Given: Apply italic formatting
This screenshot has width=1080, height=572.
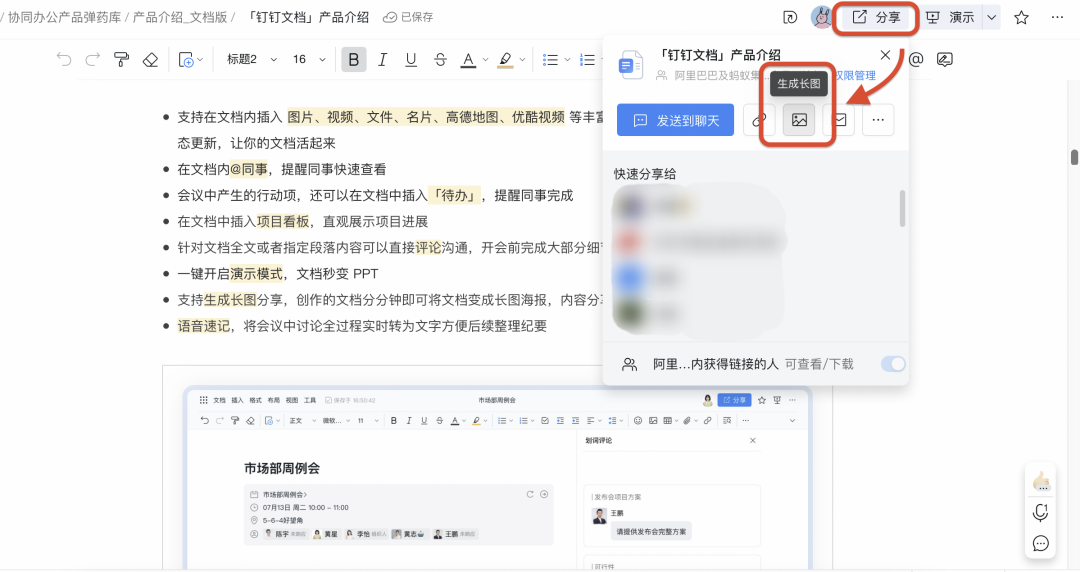Looking at the screenshot, I should point(382,60).
